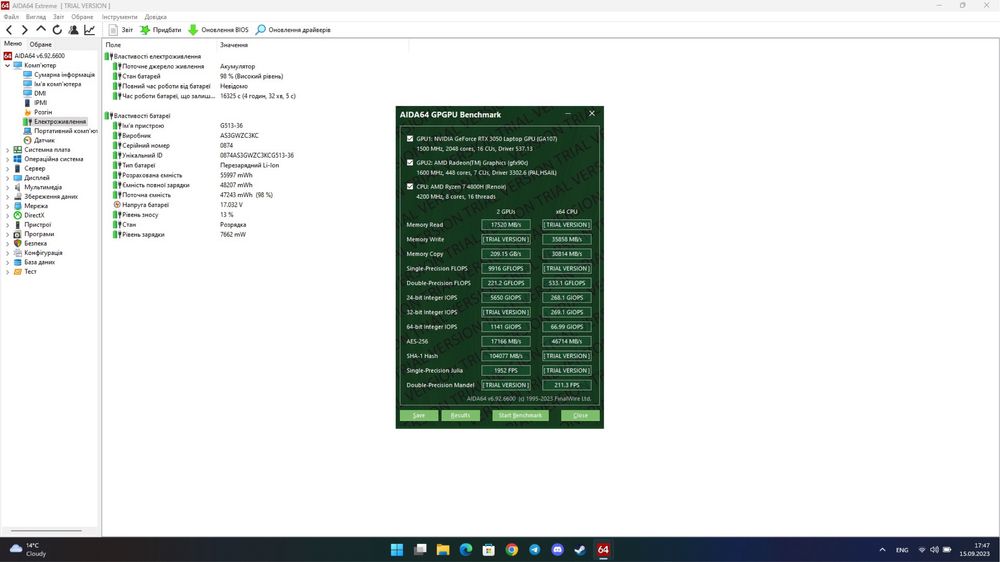
Task: Click Save in GPGPU Benchmark dialog
Action: click(418, 415)
